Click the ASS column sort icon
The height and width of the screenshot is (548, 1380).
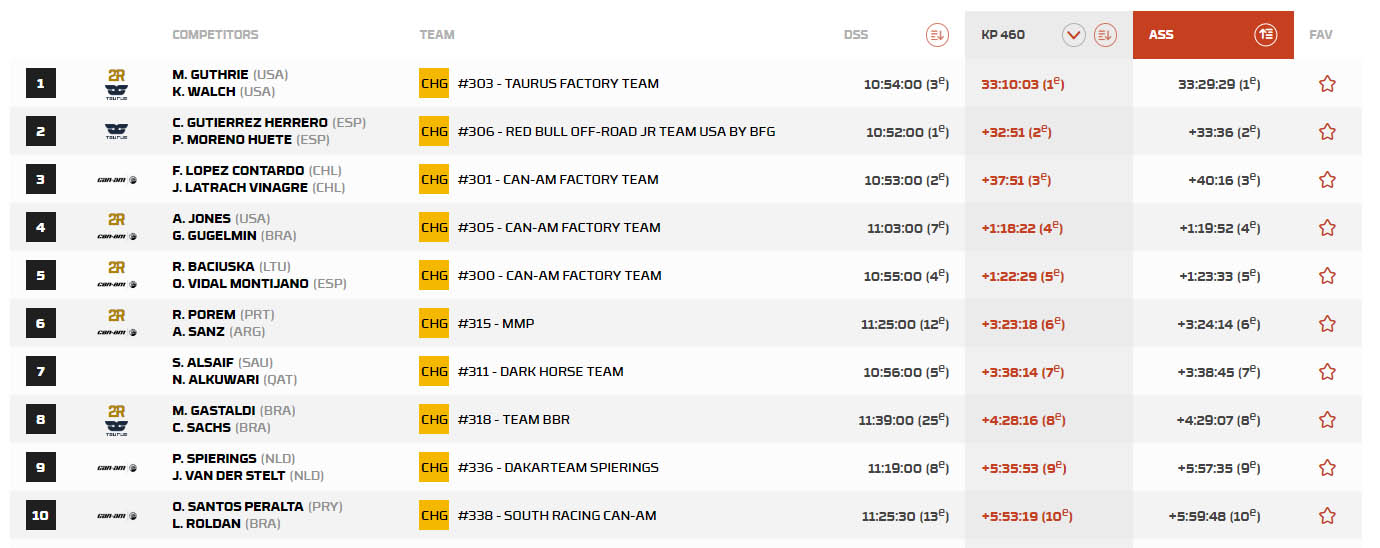pyautogui.click(x=1266, y=35)
